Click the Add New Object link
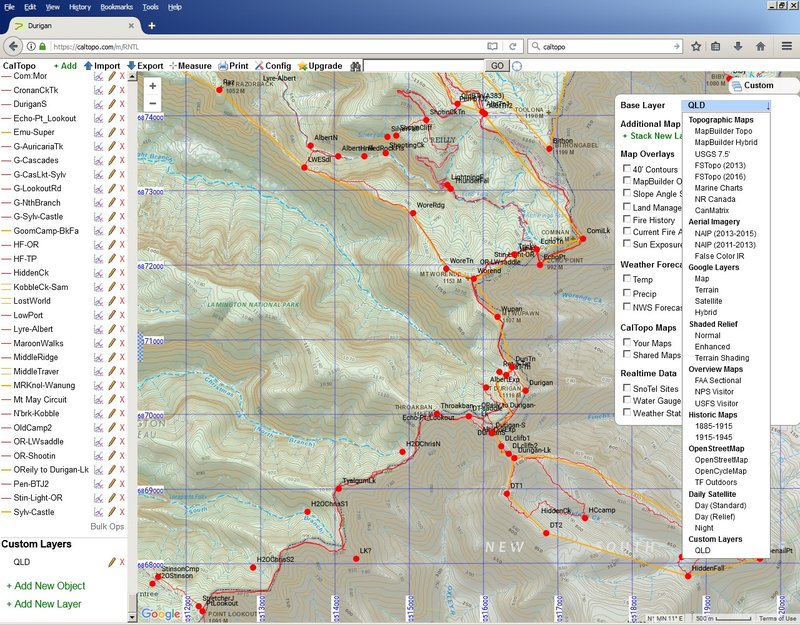This screenshot has width=800, height=625. [46, 586]
